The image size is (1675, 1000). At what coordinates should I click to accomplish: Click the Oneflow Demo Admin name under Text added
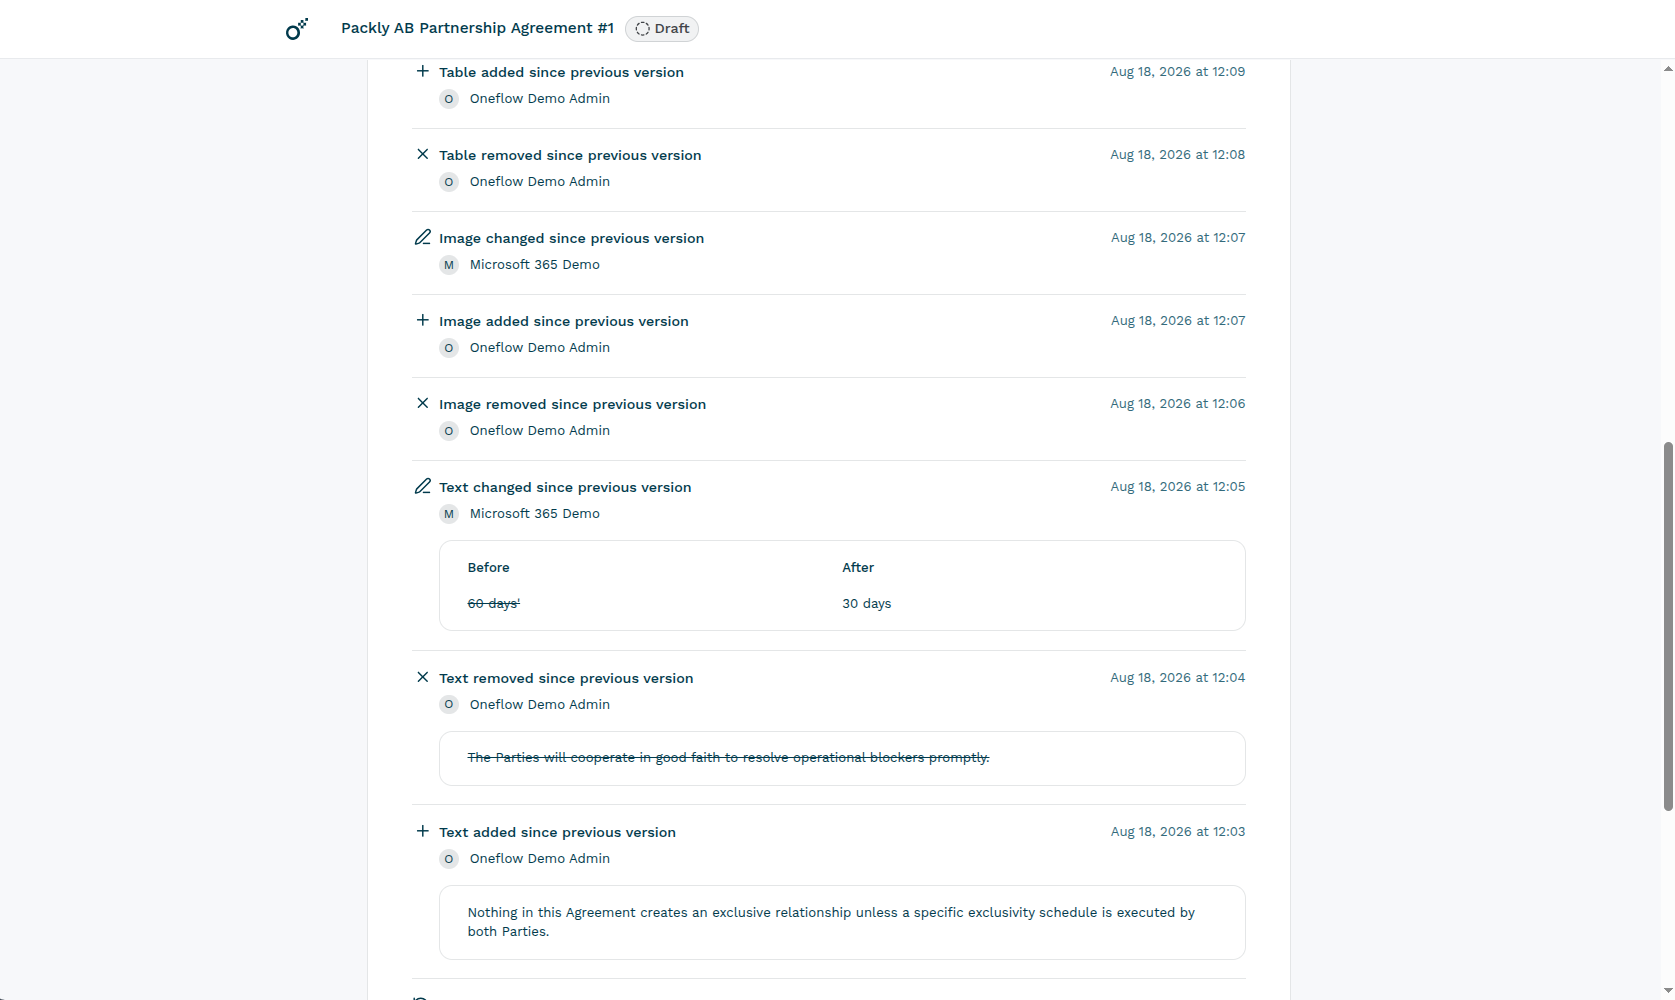(x=540, y=858)
